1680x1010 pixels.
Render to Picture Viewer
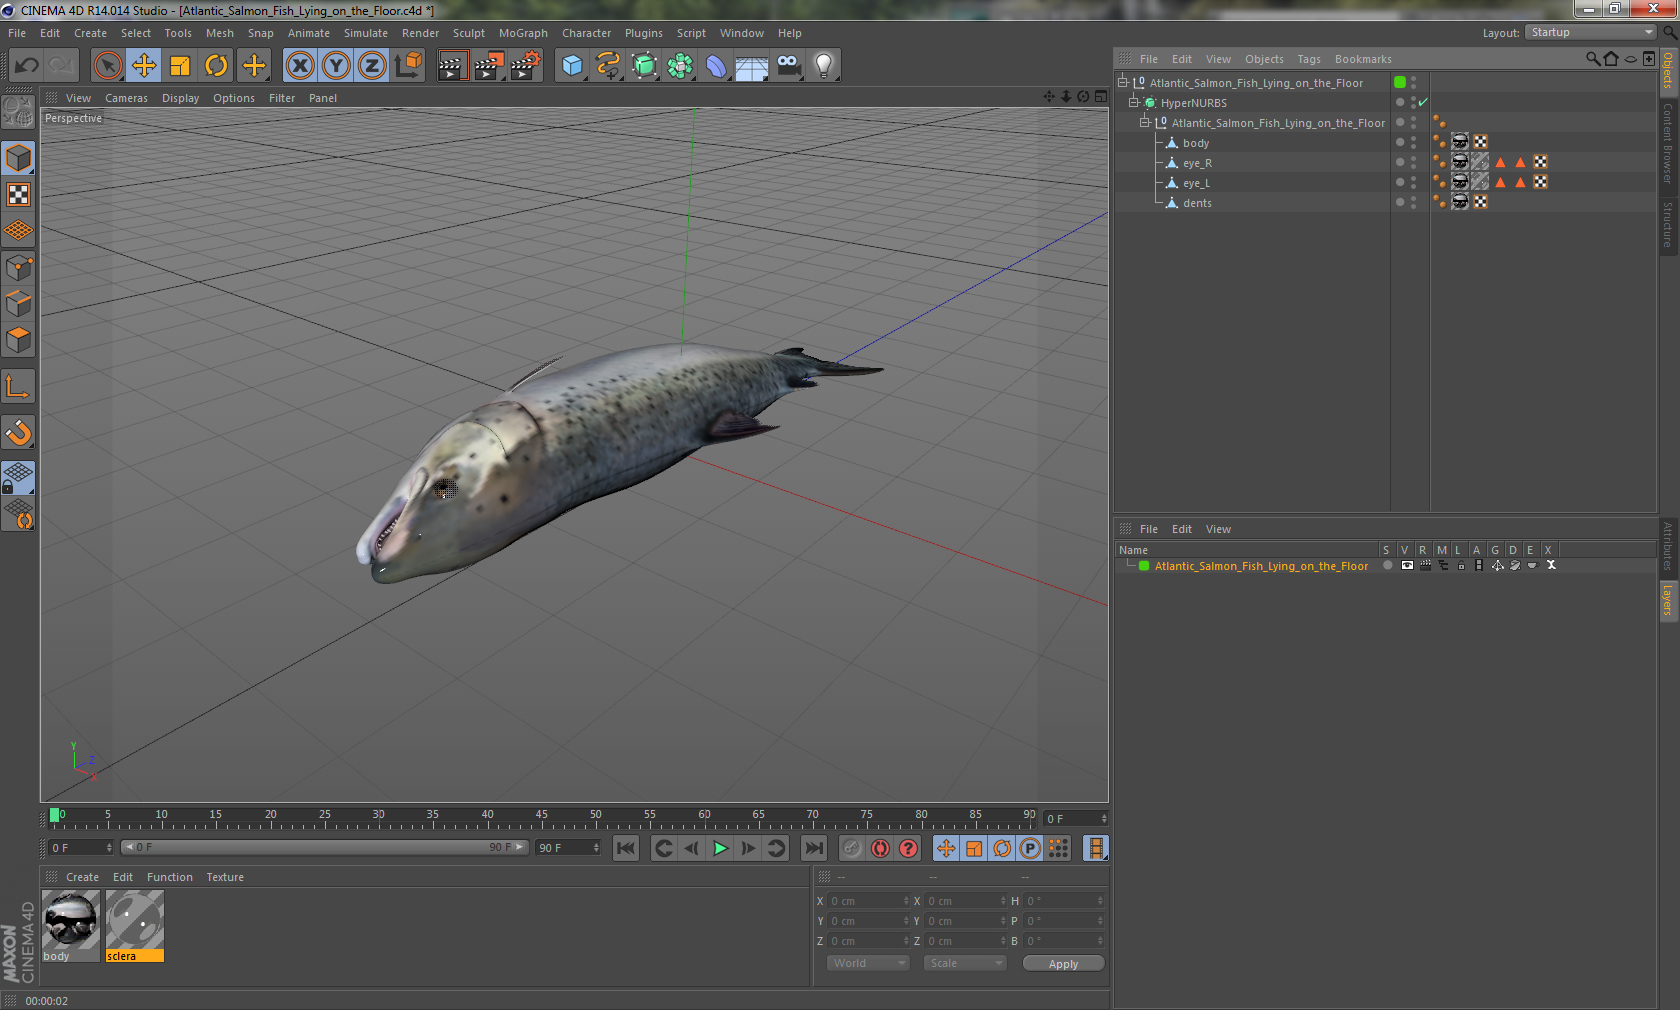tap(489, 66)
